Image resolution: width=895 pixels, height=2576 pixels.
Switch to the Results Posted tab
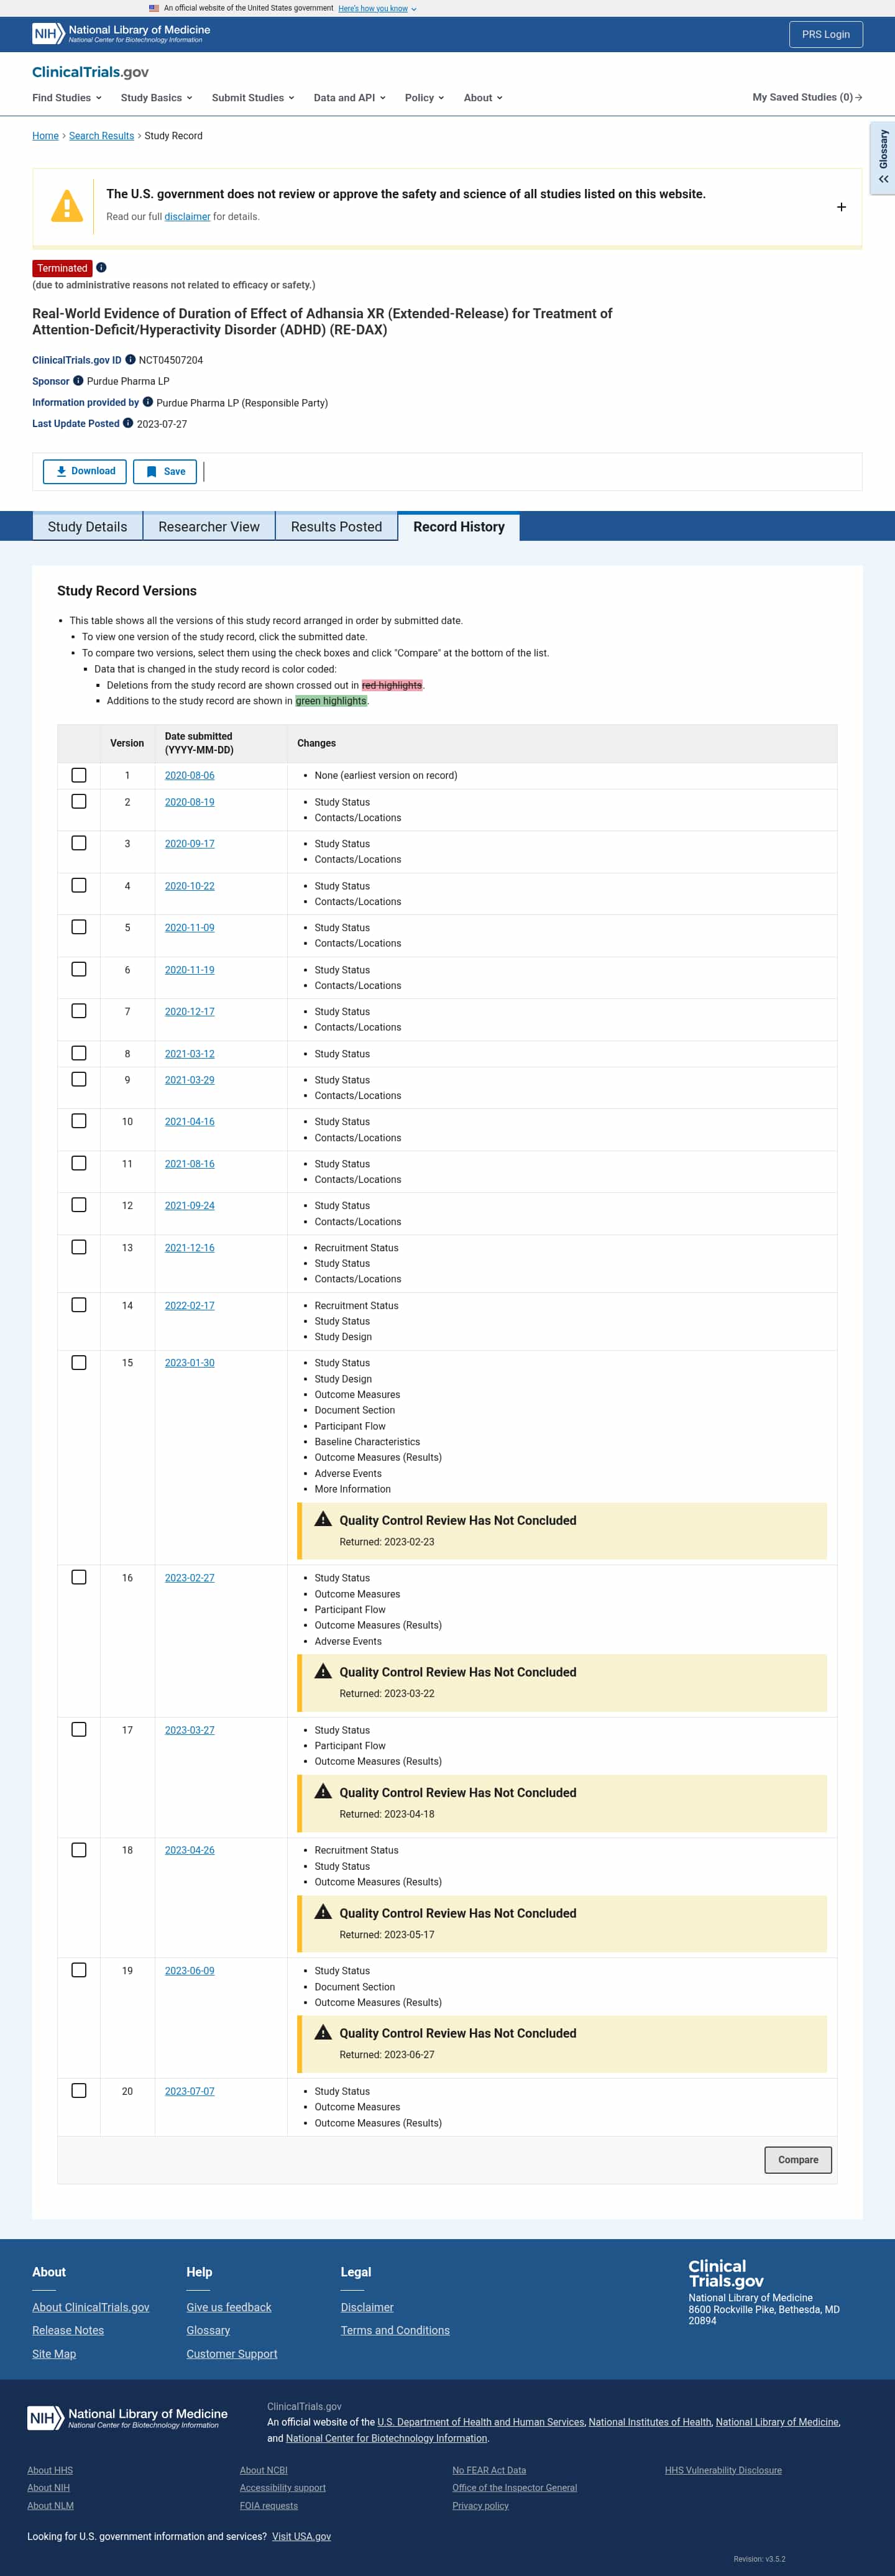[x=336, y=527]
